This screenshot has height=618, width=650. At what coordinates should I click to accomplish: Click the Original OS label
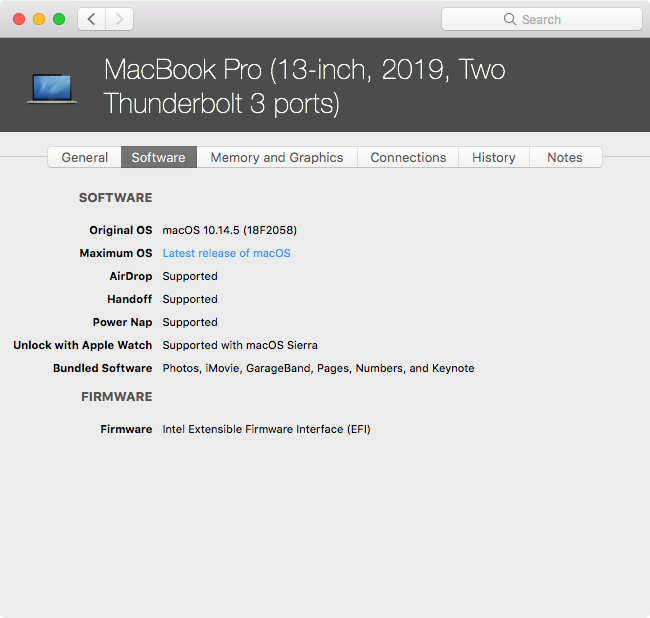(121, 230)
